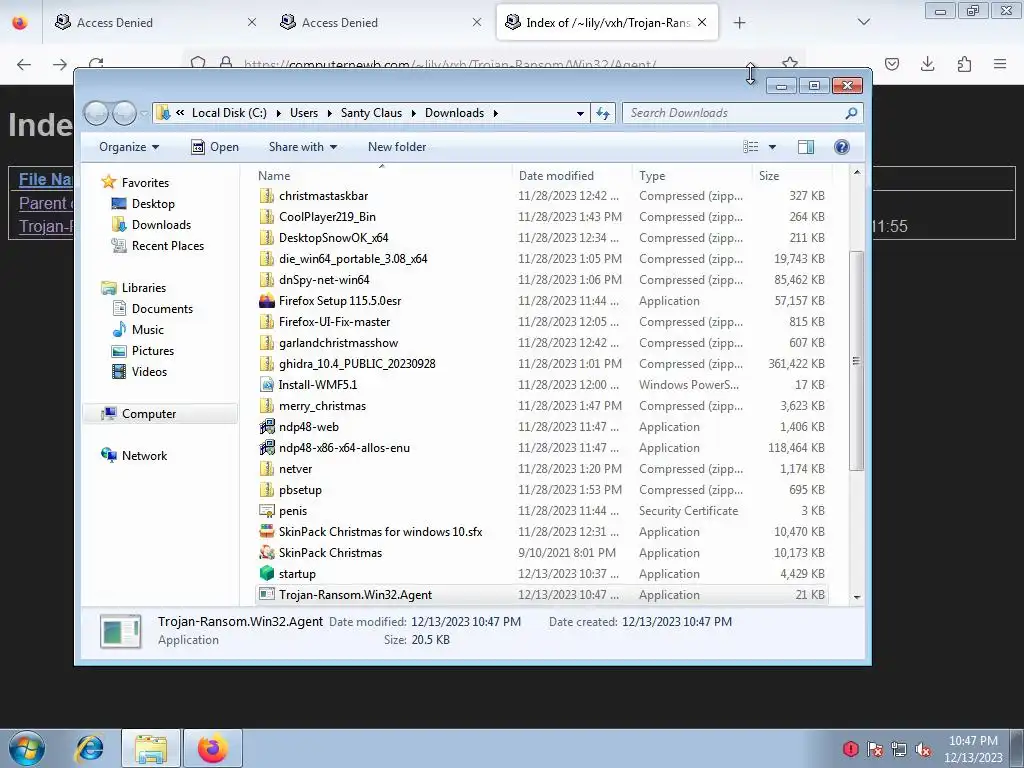Click the file list vertical scrollbar thumb
The image size is (1024, 768).
(x=856, y=360)
